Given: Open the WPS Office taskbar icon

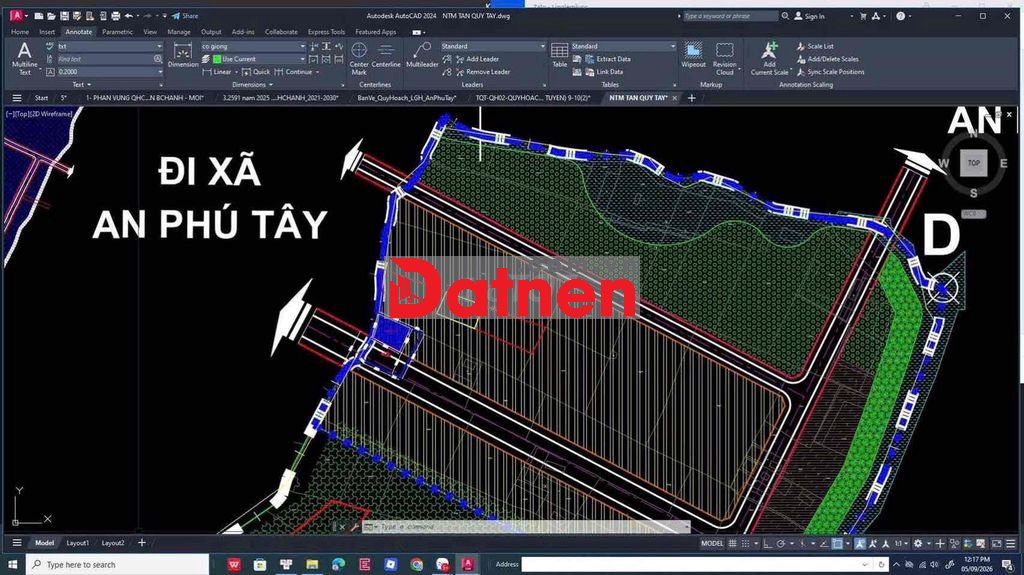Looking at the screenshot, I should tap(234, 564).
